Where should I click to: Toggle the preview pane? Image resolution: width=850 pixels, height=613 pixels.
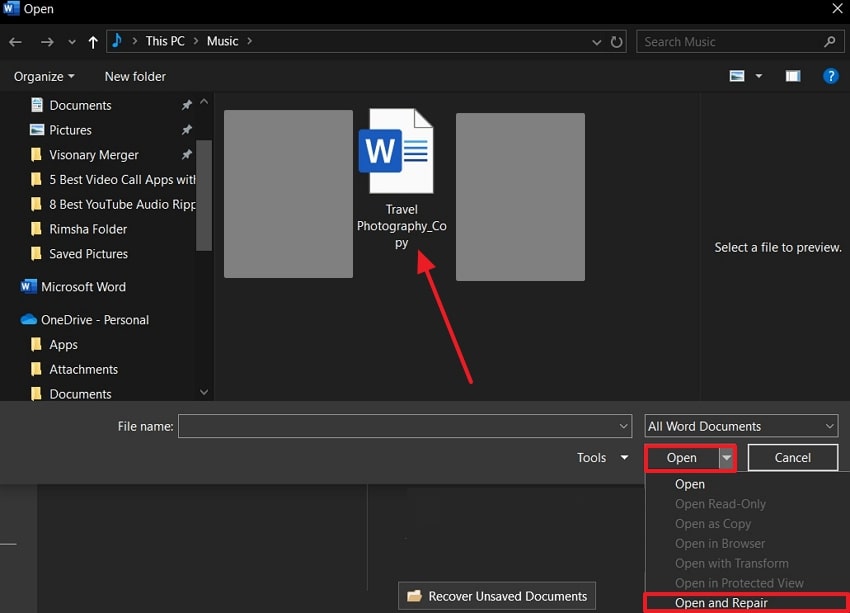tap(793, 76)
